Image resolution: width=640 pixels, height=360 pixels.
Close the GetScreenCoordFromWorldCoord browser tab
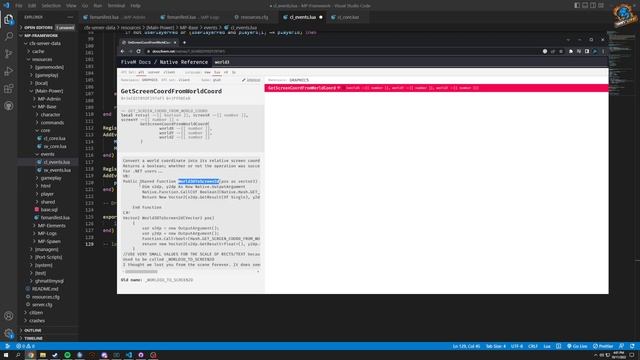(x=175, y=42)
